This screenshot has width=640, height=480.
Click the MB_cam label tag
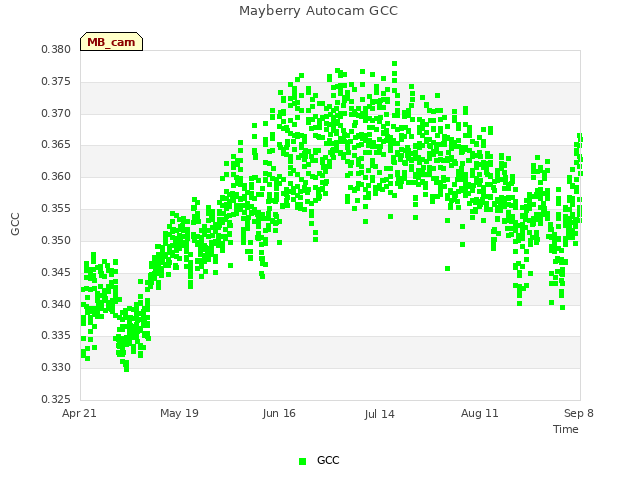(x=111, y=42)
